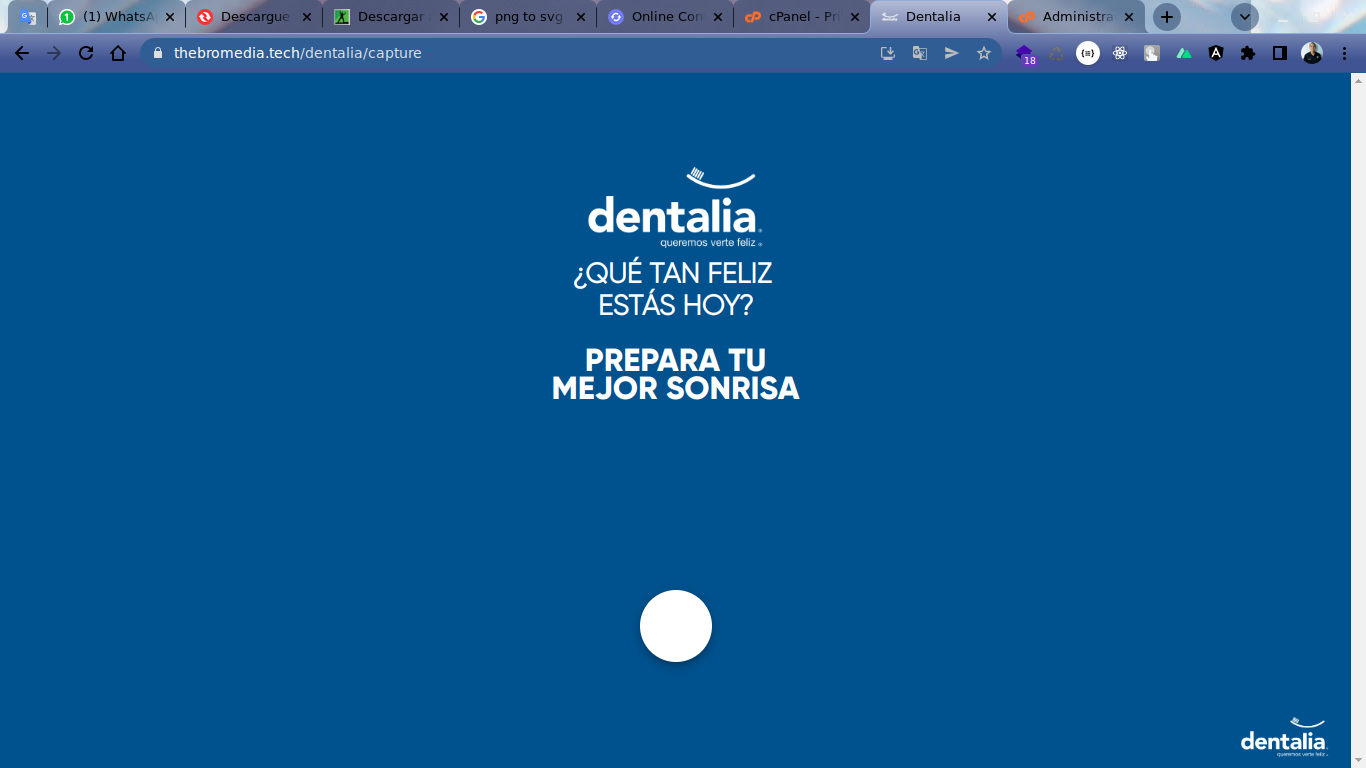Image resolution: width=1366 pixels, height=768 pixels.
Task: Click the browser profile avatar picture
Action: (x=1312, y=53)
